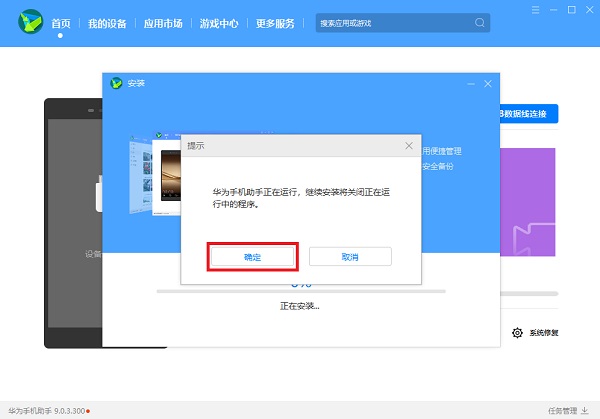
Task: Click the dialog message about 华为手机助手正在运行
Action: pyautogui.click(x=301, y=198)
